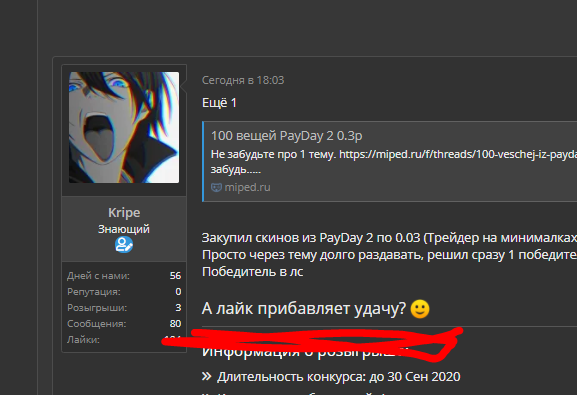Open the '100 вещей PayDay 2 0.3р' link title
Screen dimensions: 577x395
point(286,136)
